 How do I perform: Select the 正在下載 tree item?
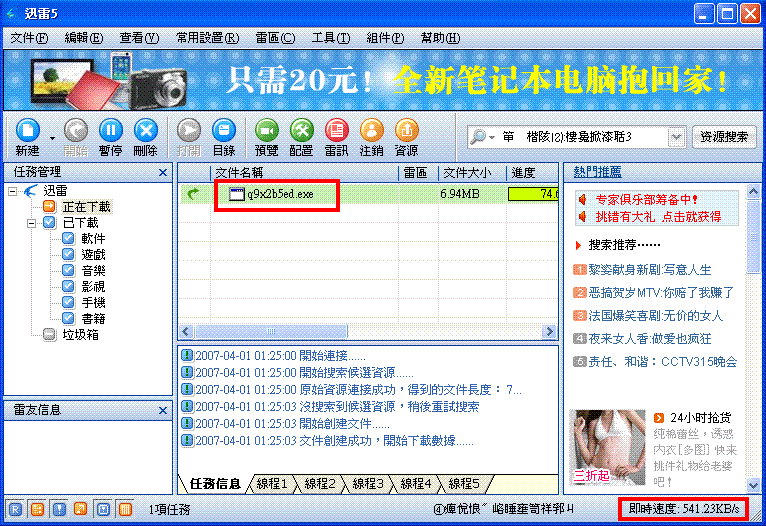point(86,207)
